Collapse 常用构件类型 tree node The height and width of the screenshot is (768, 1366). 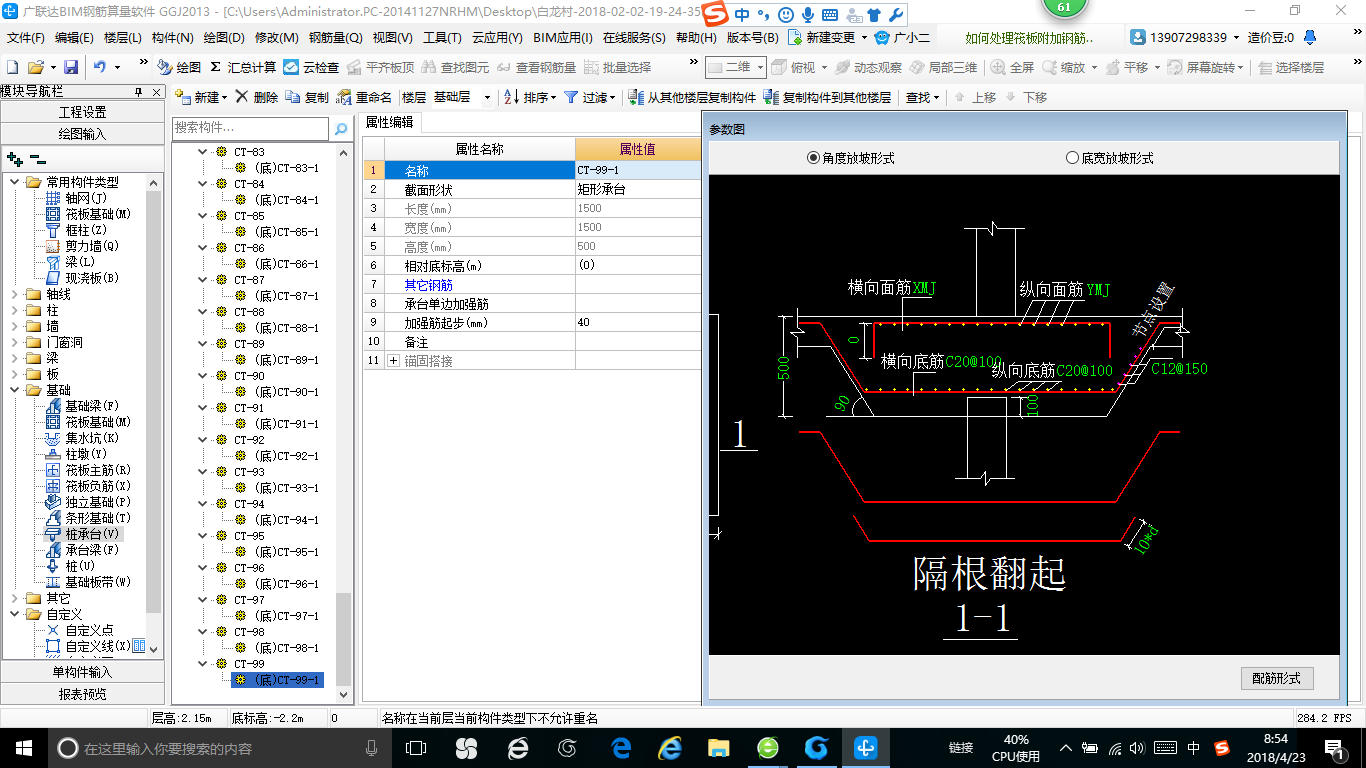coord(15,182)
